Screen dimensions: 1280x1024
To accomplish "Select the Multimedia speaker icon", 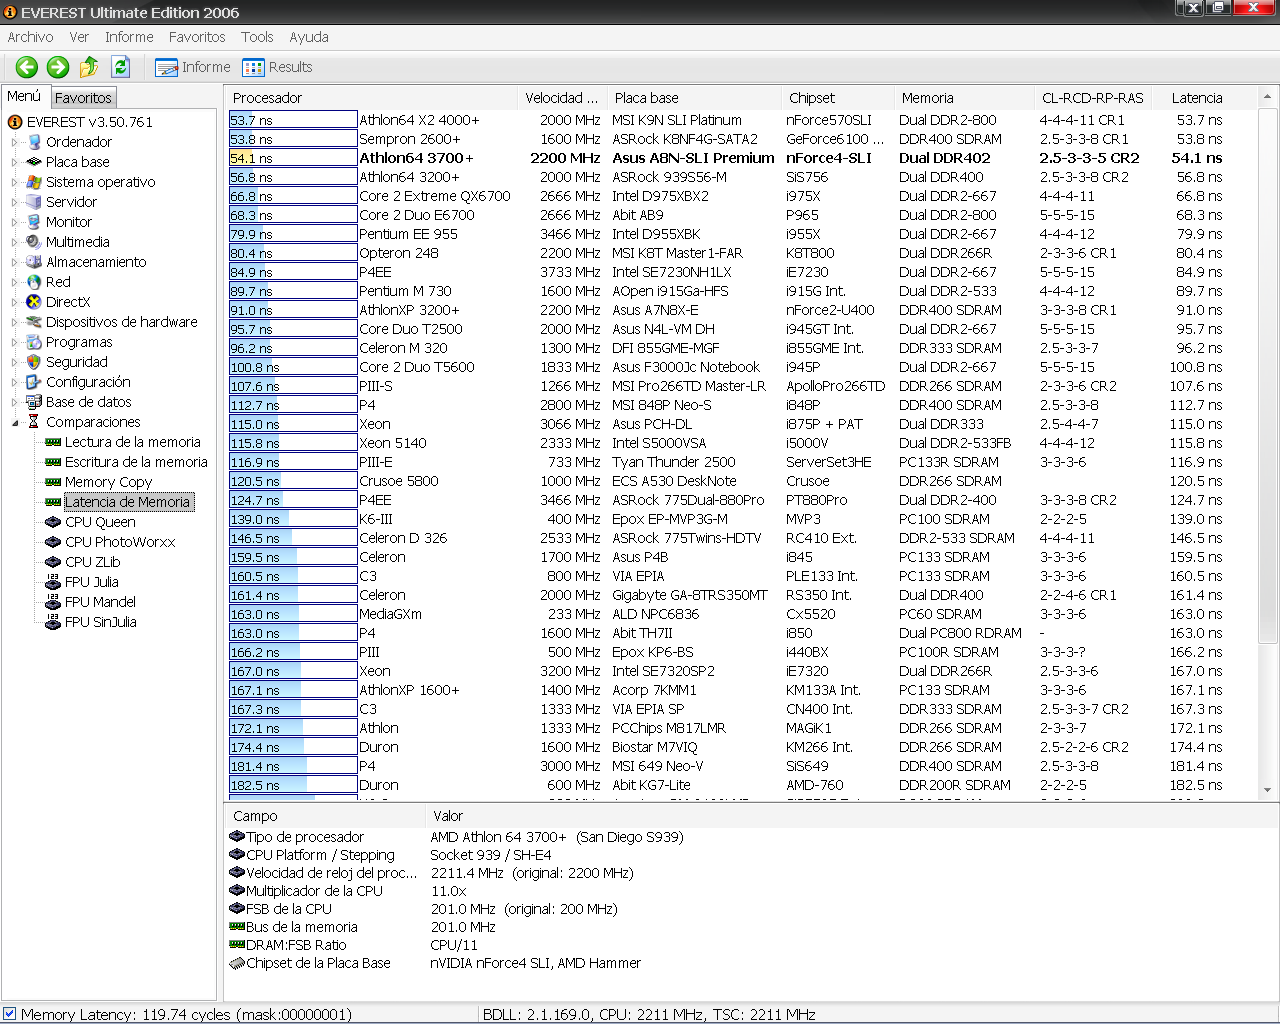I will pos(34,242).
